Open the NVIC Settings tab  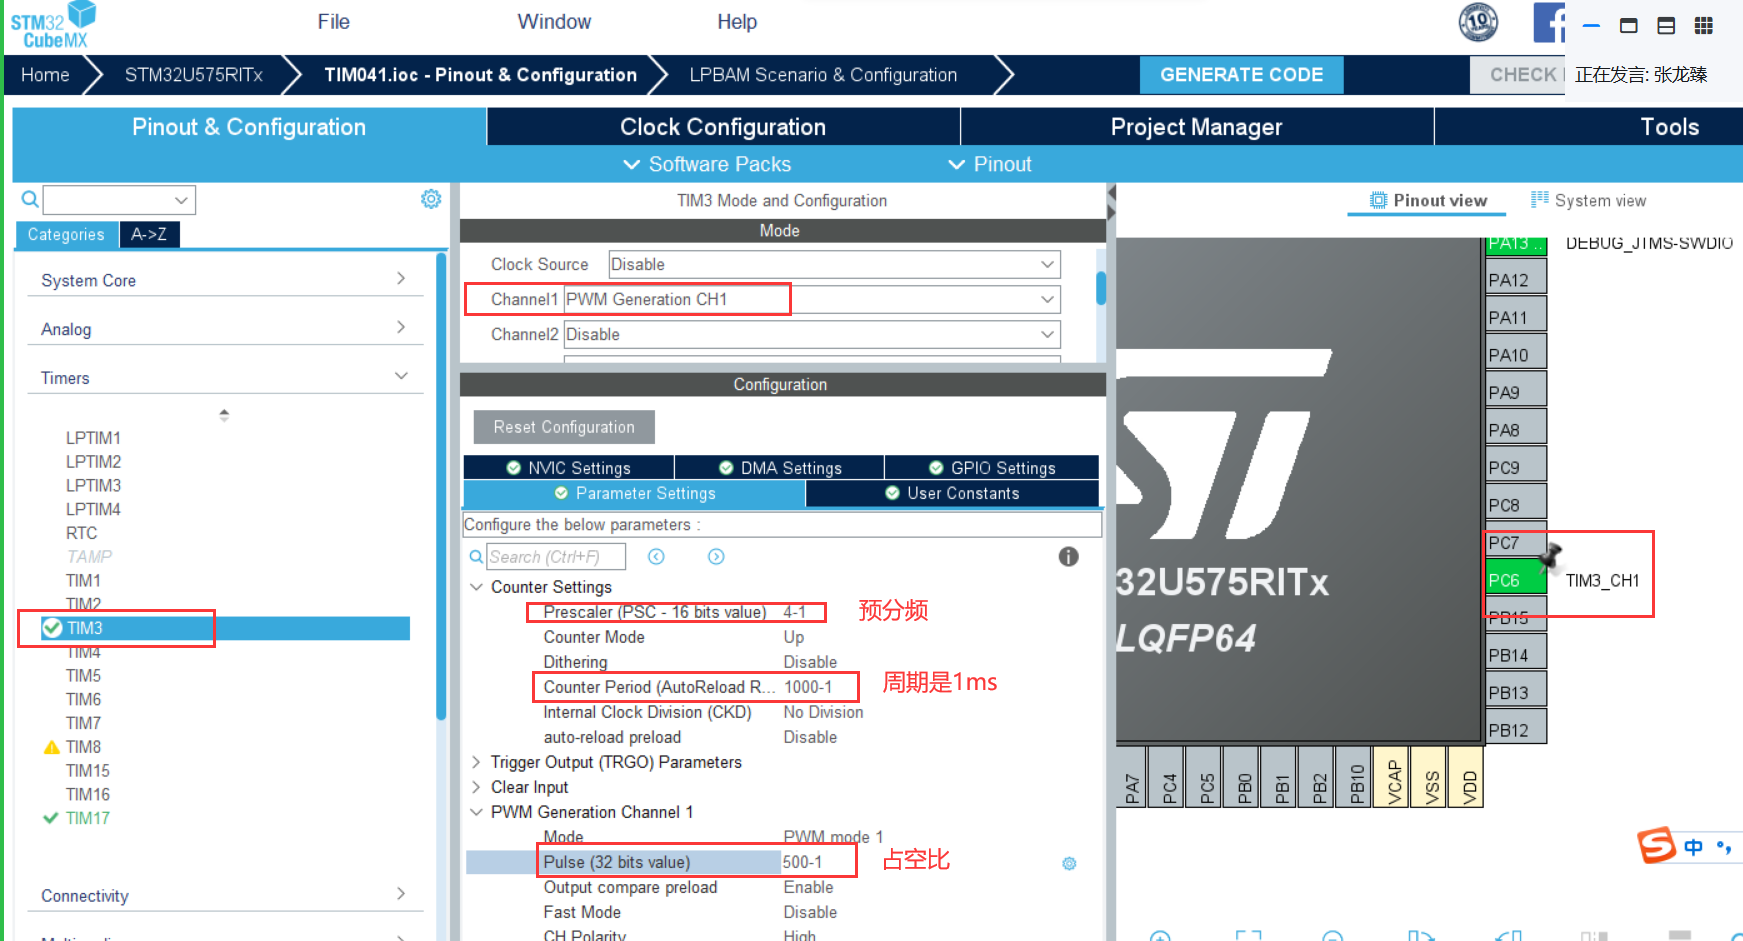pos(568,468)
